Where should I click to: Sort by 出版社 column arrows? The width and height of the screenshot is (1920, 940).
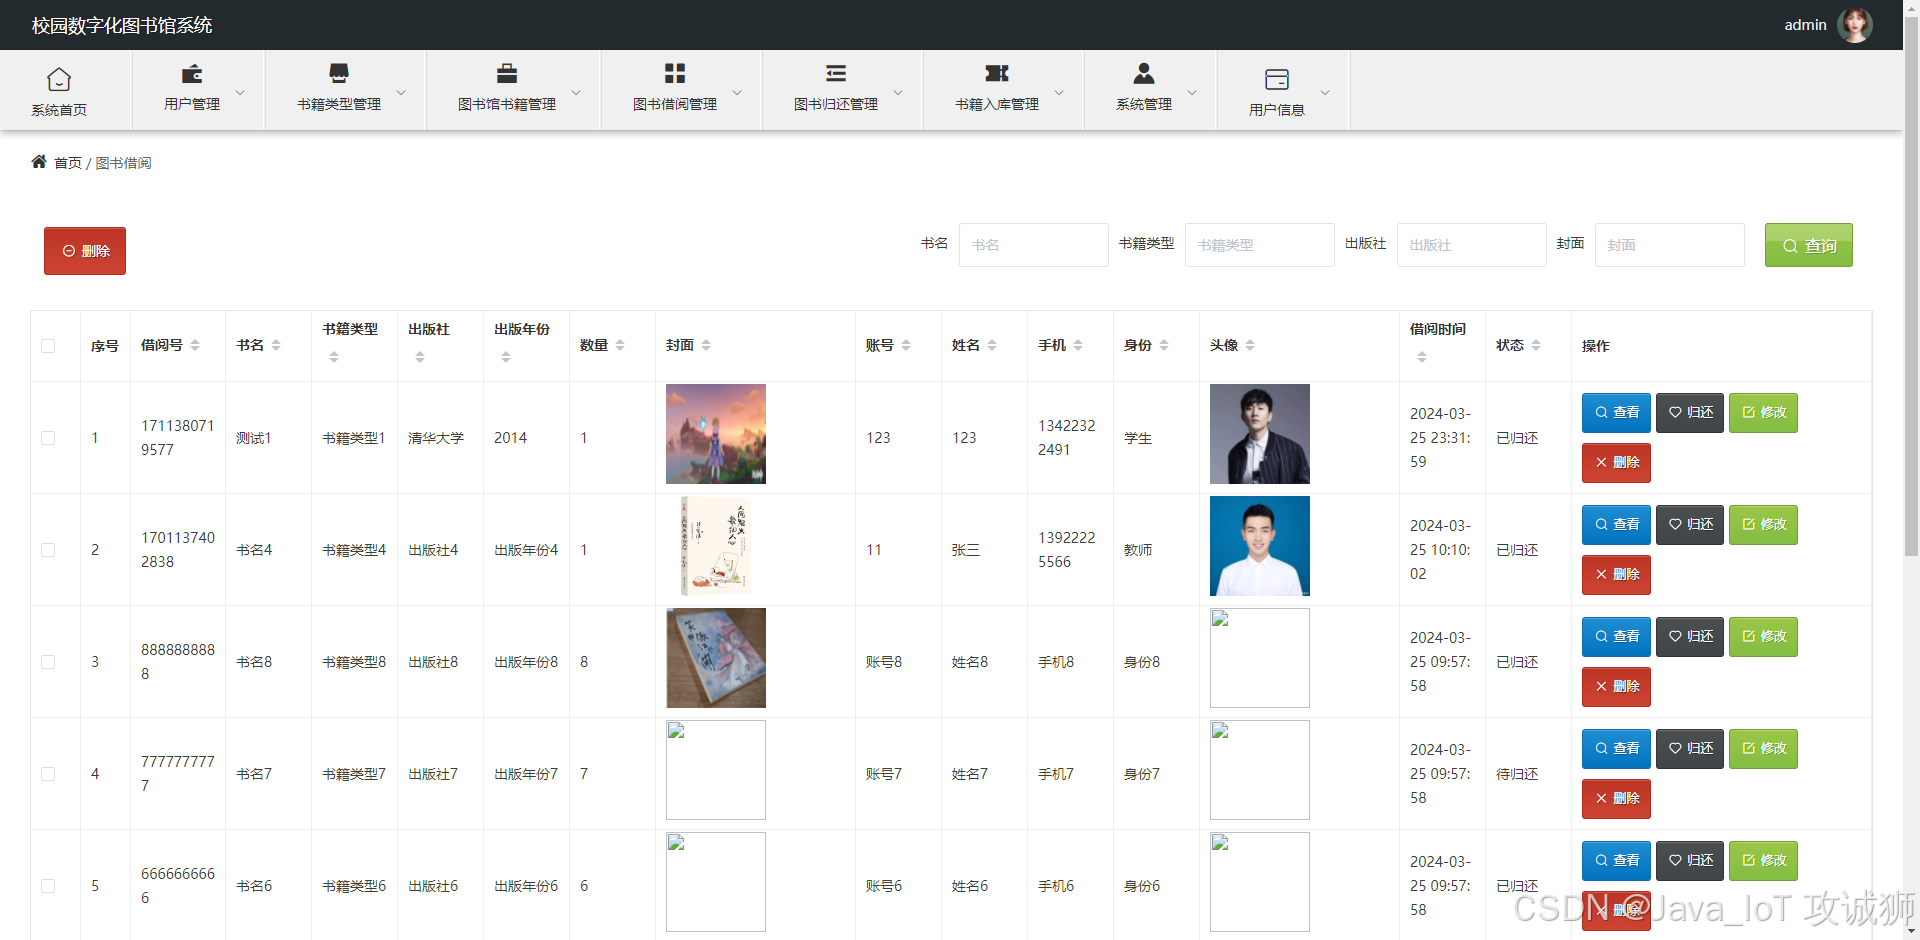[x=420, y=357]
